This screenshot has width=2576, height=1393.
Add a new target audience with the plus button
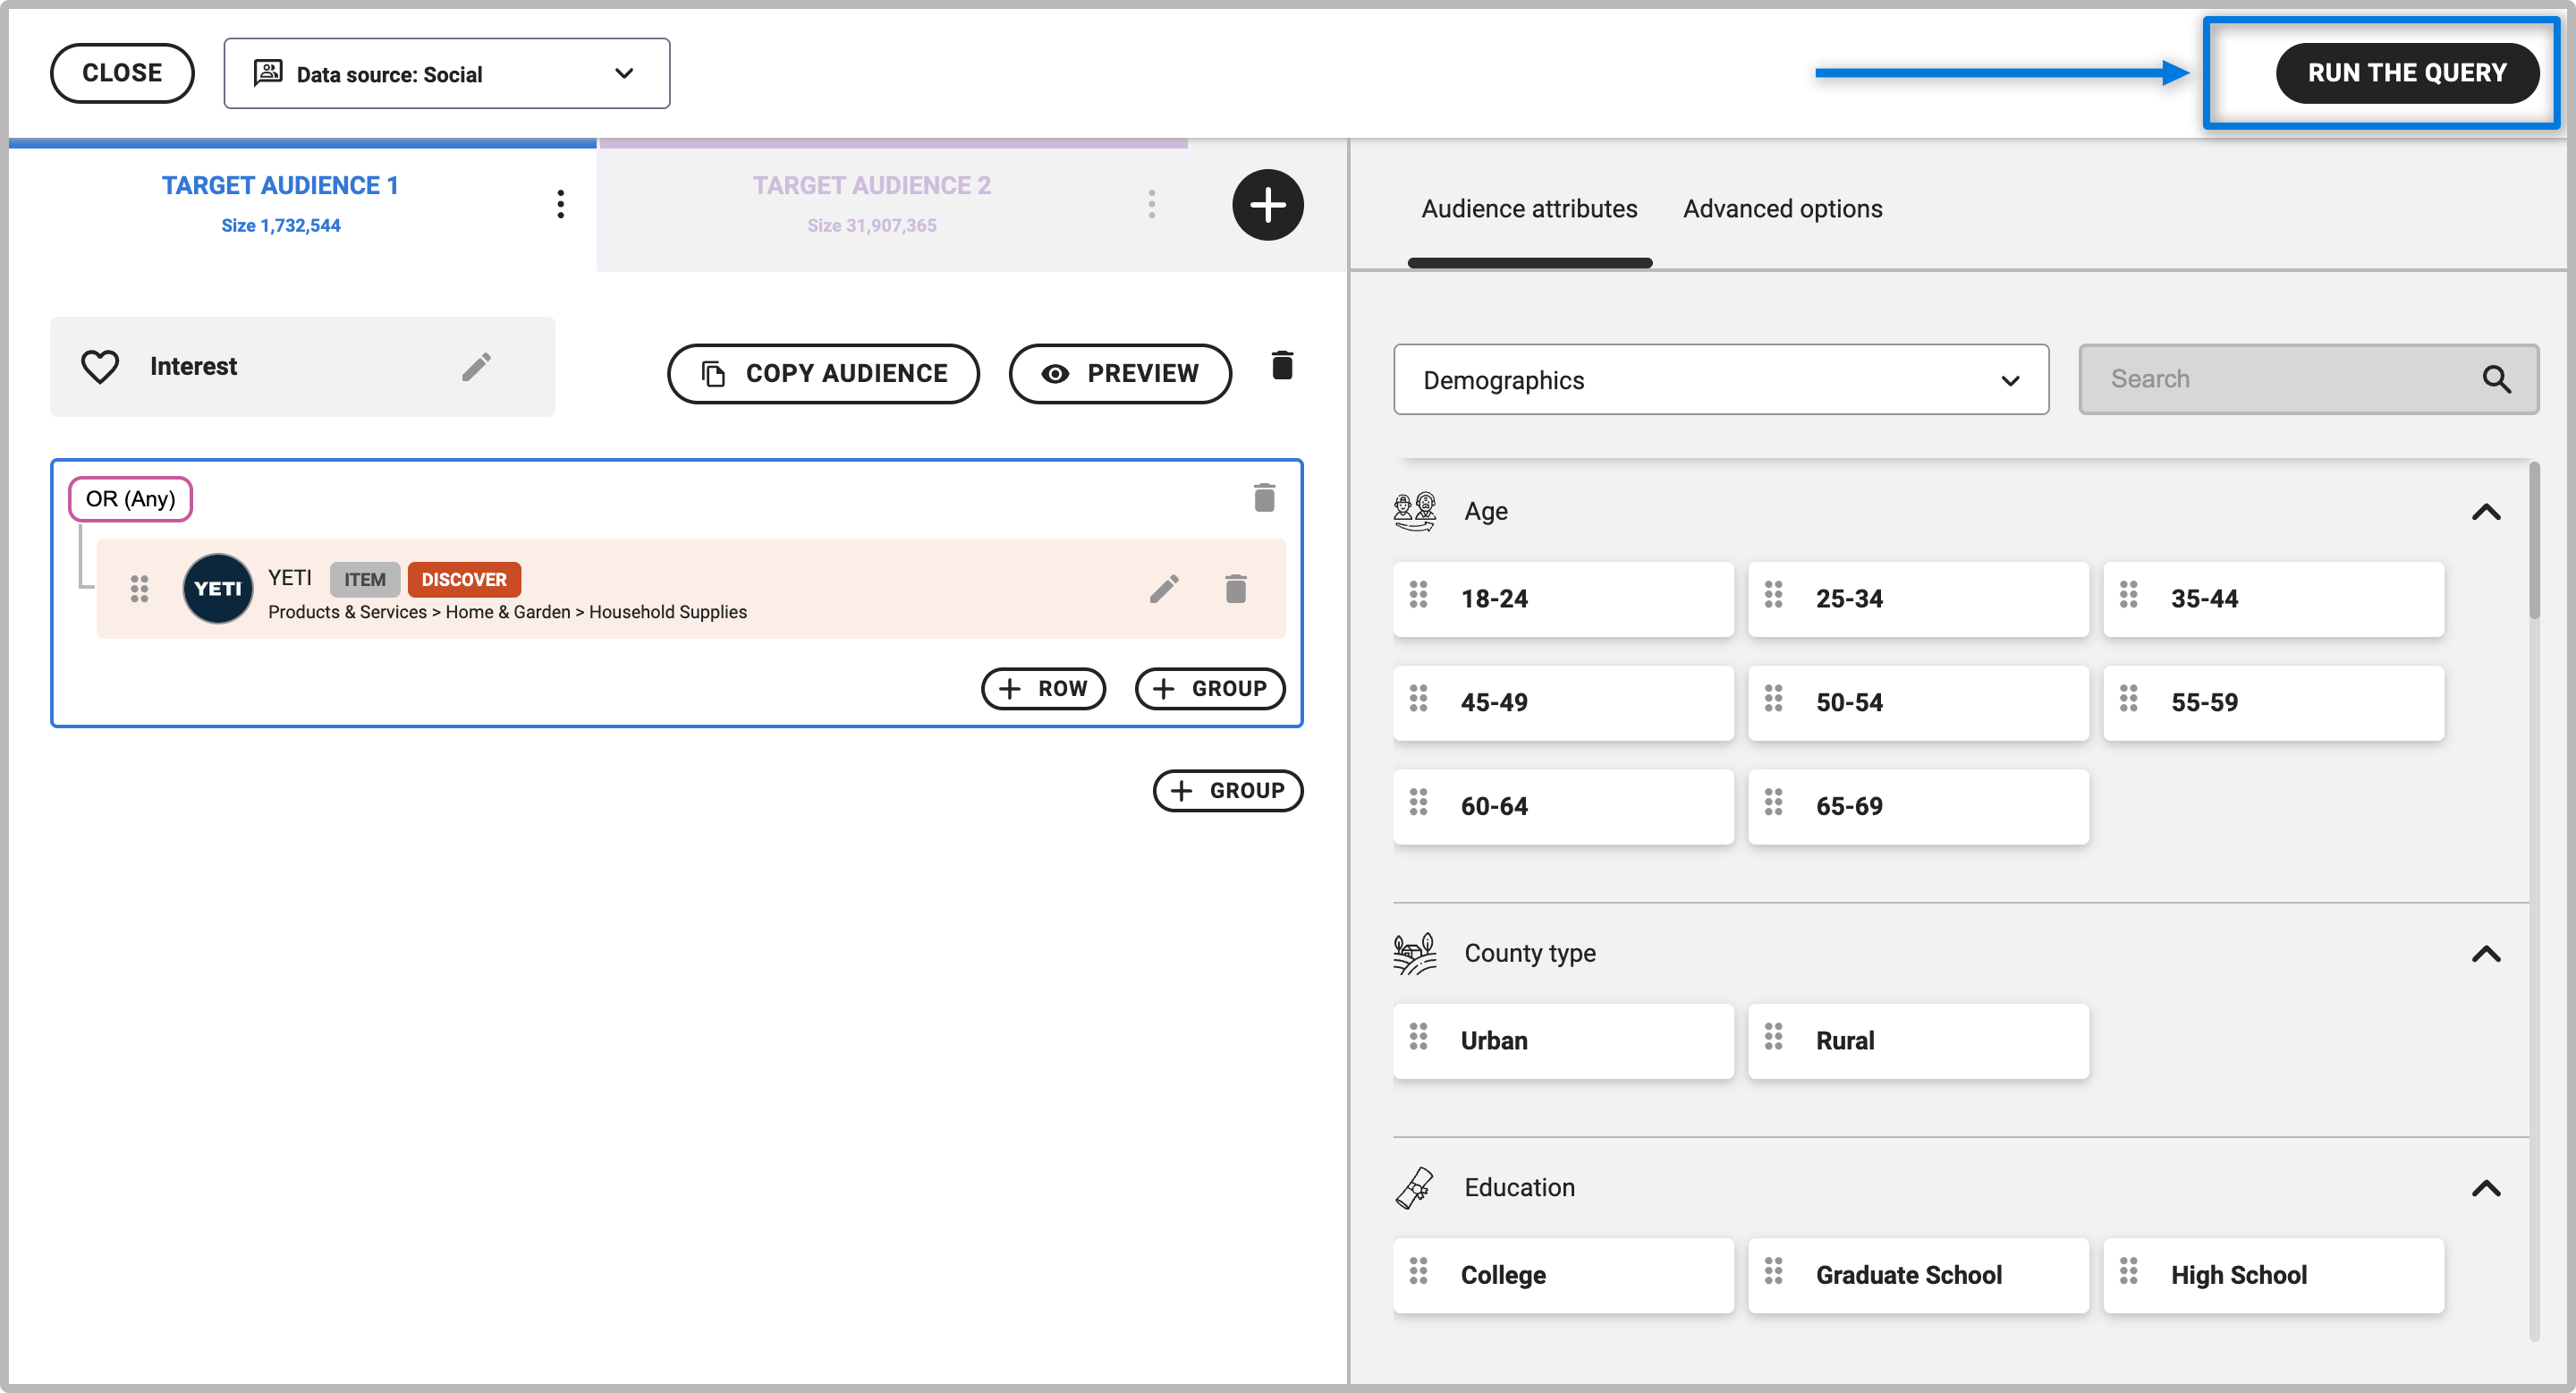[x=1267, y=205]
